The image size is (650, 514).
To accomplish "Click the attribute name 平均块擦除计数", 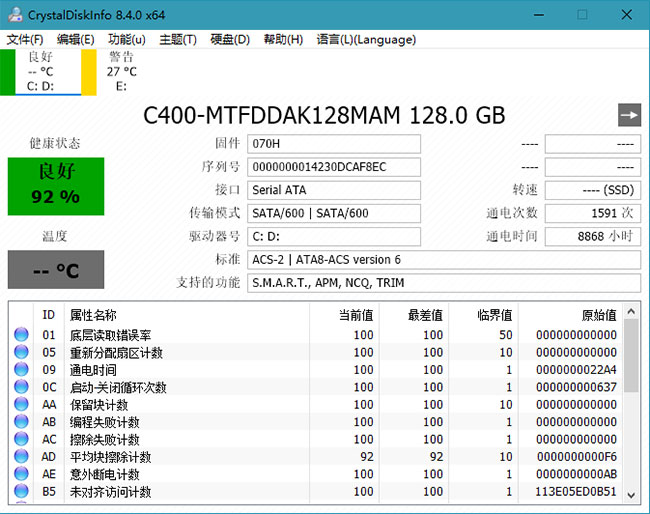I will [110, 457].
